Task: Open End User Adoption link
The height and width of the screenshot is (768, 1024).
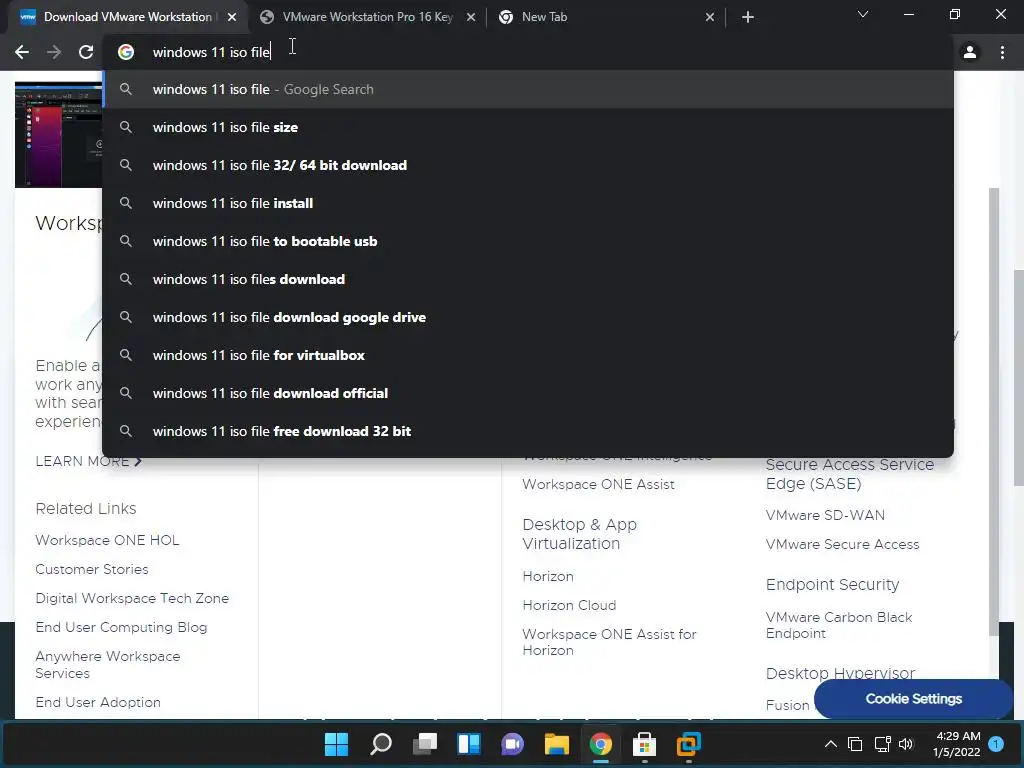Action: [98, 702]
